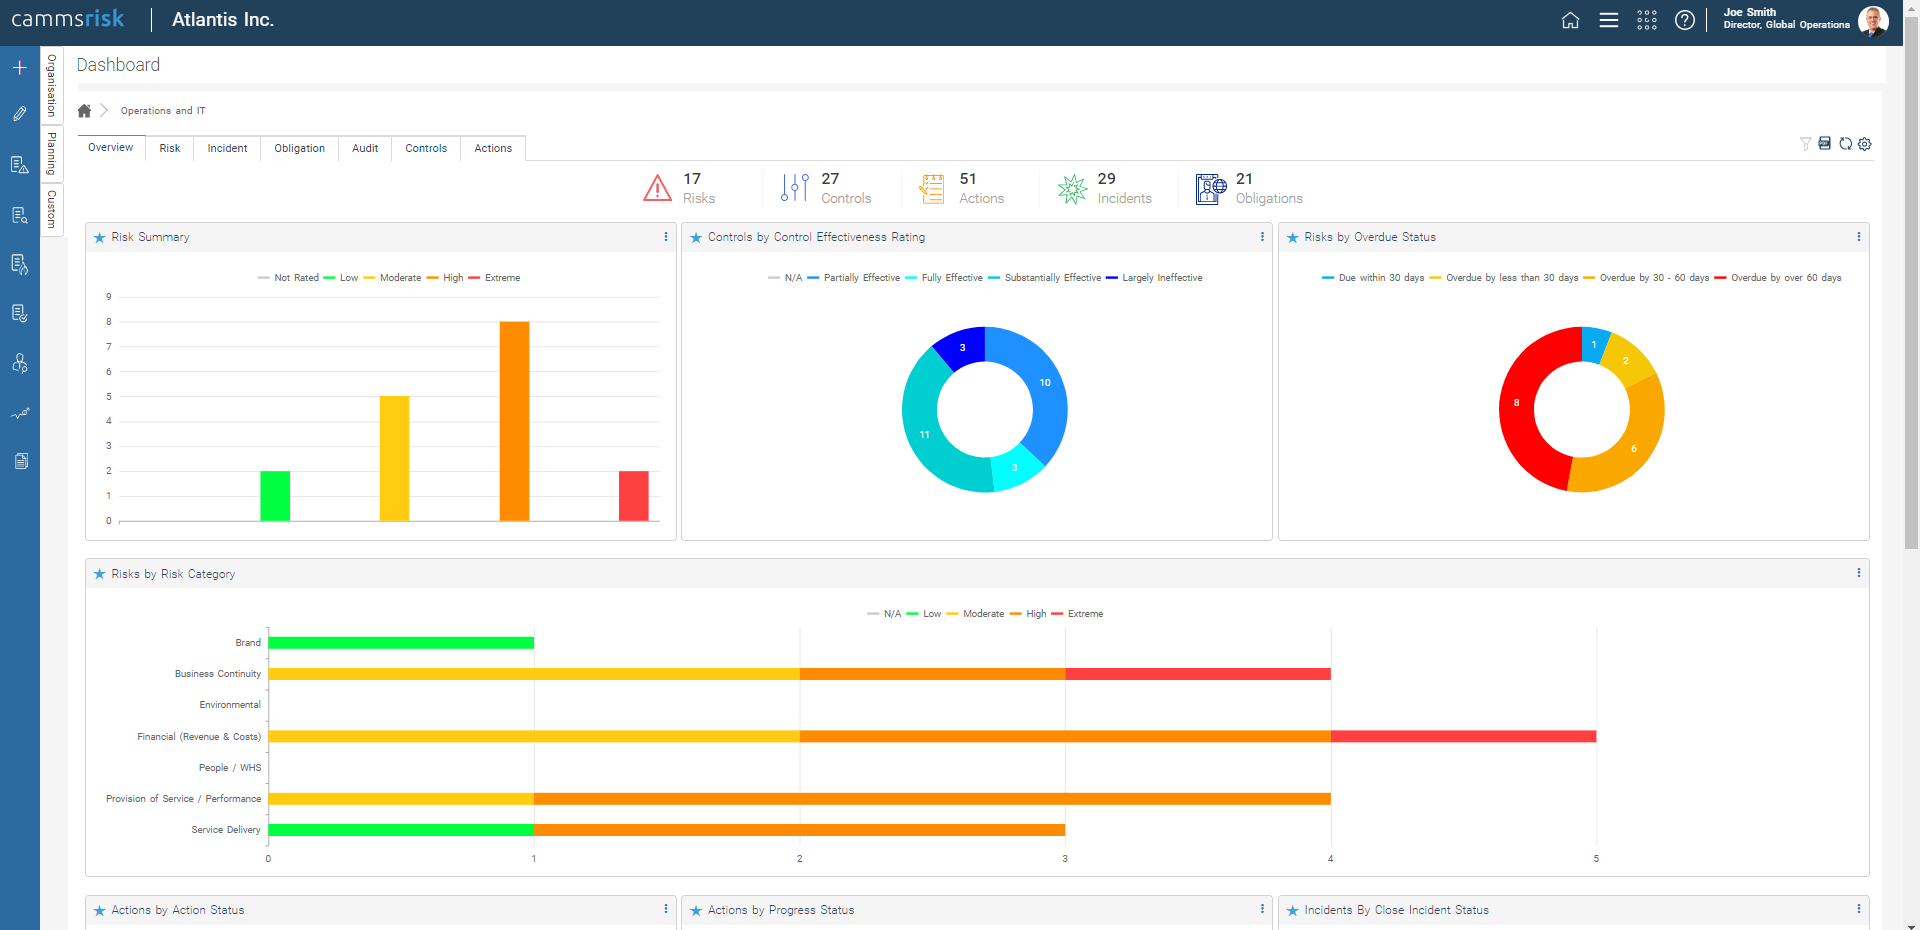Switch to the Incident tab
The image size is (1920, 930).
tap(227, 148)
